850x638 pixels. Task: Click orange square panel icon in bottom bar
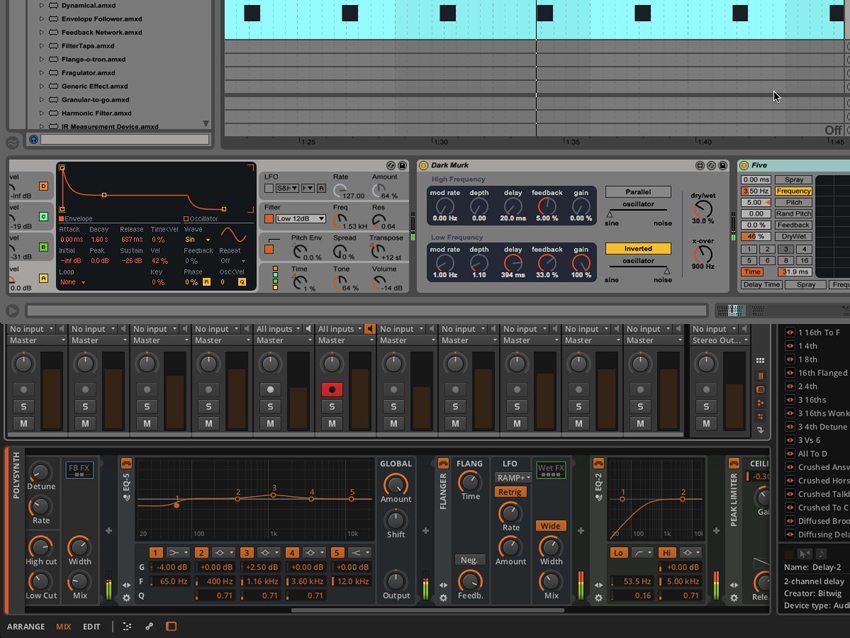point(171,626)
